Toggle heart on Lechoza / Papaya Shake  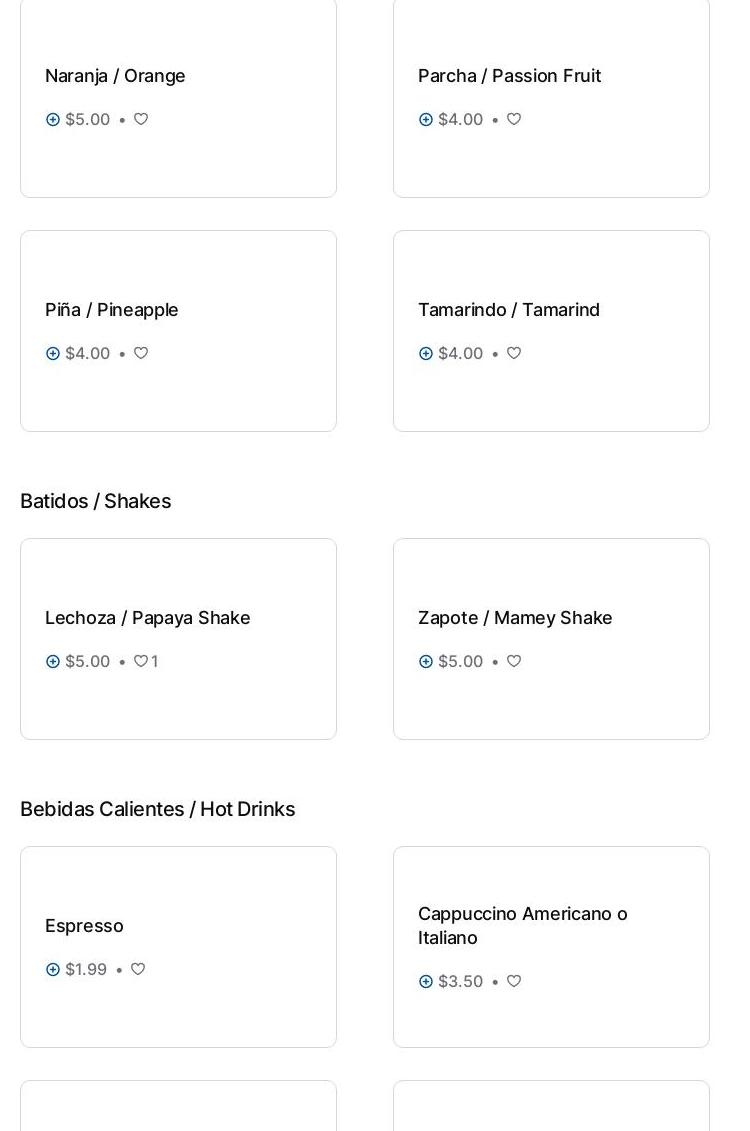pos(141,662)
